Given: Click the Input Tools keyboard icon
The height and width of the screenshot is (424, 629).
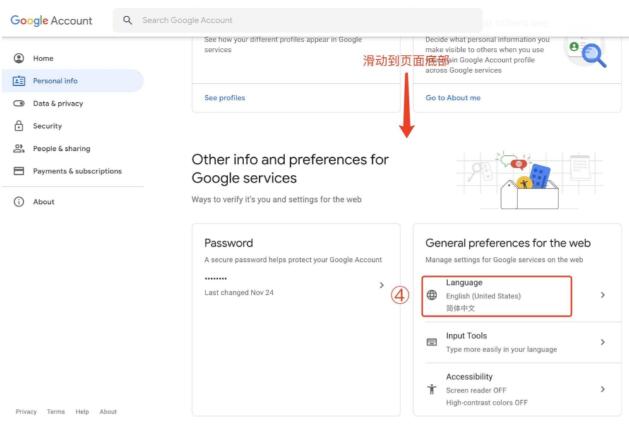Looking at the screenshot, I should pos(432,342).
